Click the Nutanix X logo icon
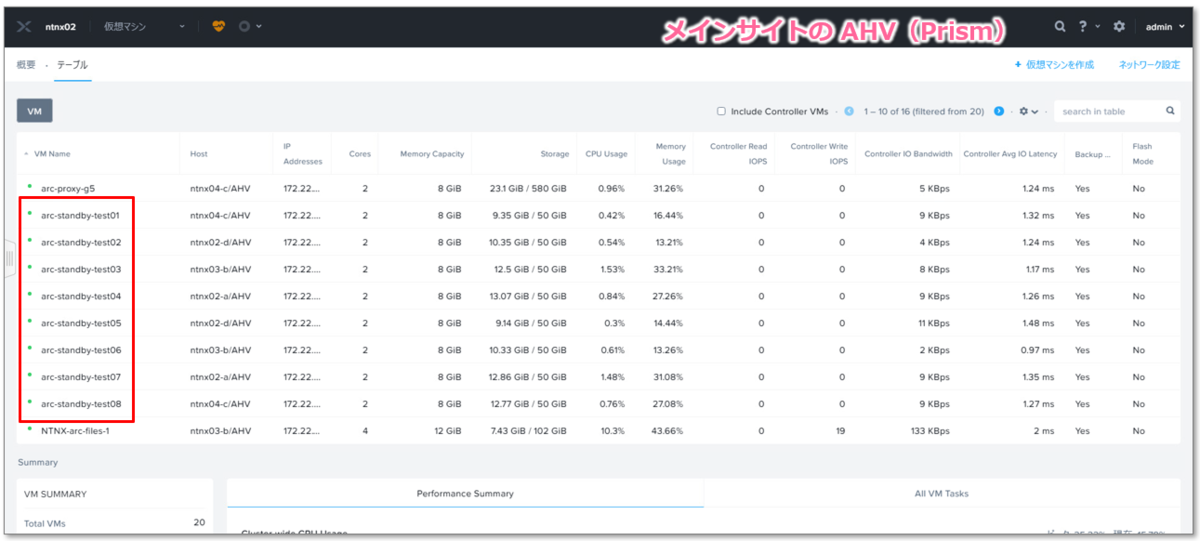 24,27
